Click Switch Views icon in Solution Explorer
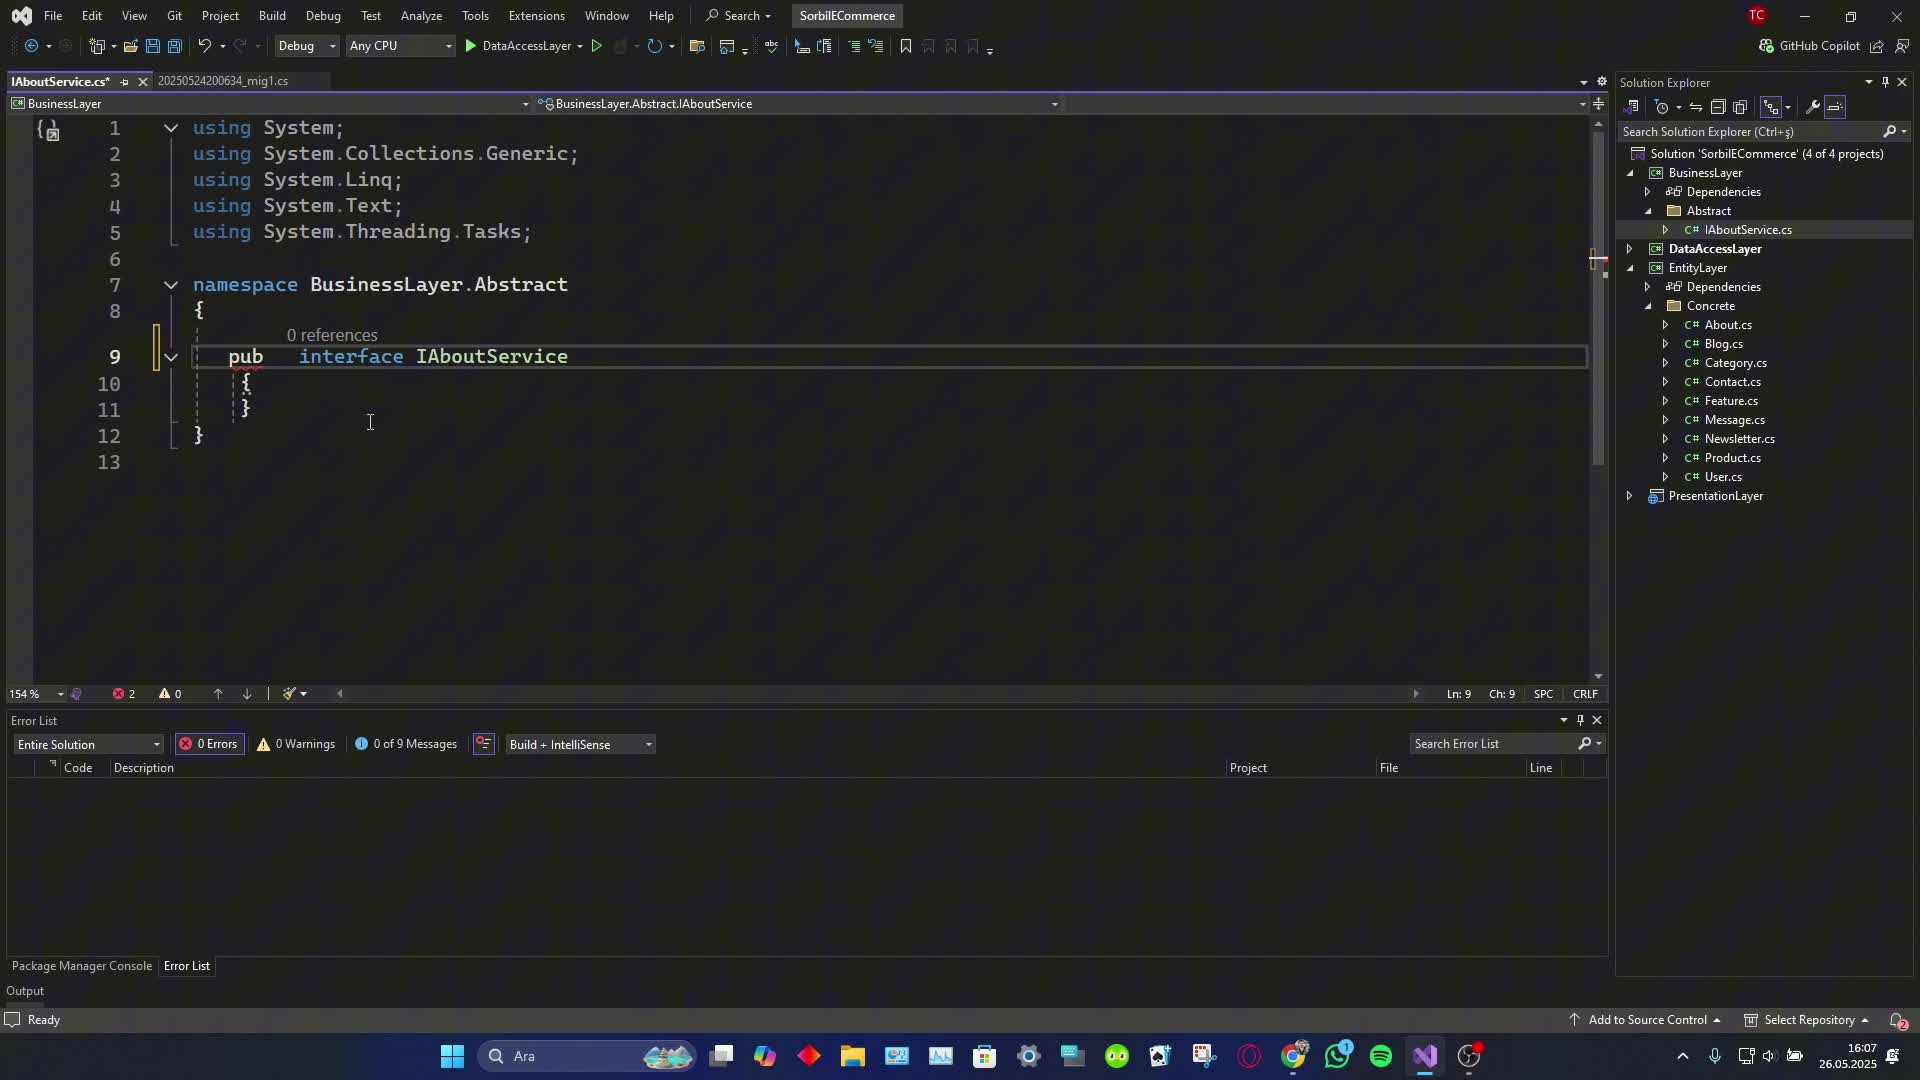Image resolution: width=1920 pixels, height=1080 pixels. [1632, 107]
